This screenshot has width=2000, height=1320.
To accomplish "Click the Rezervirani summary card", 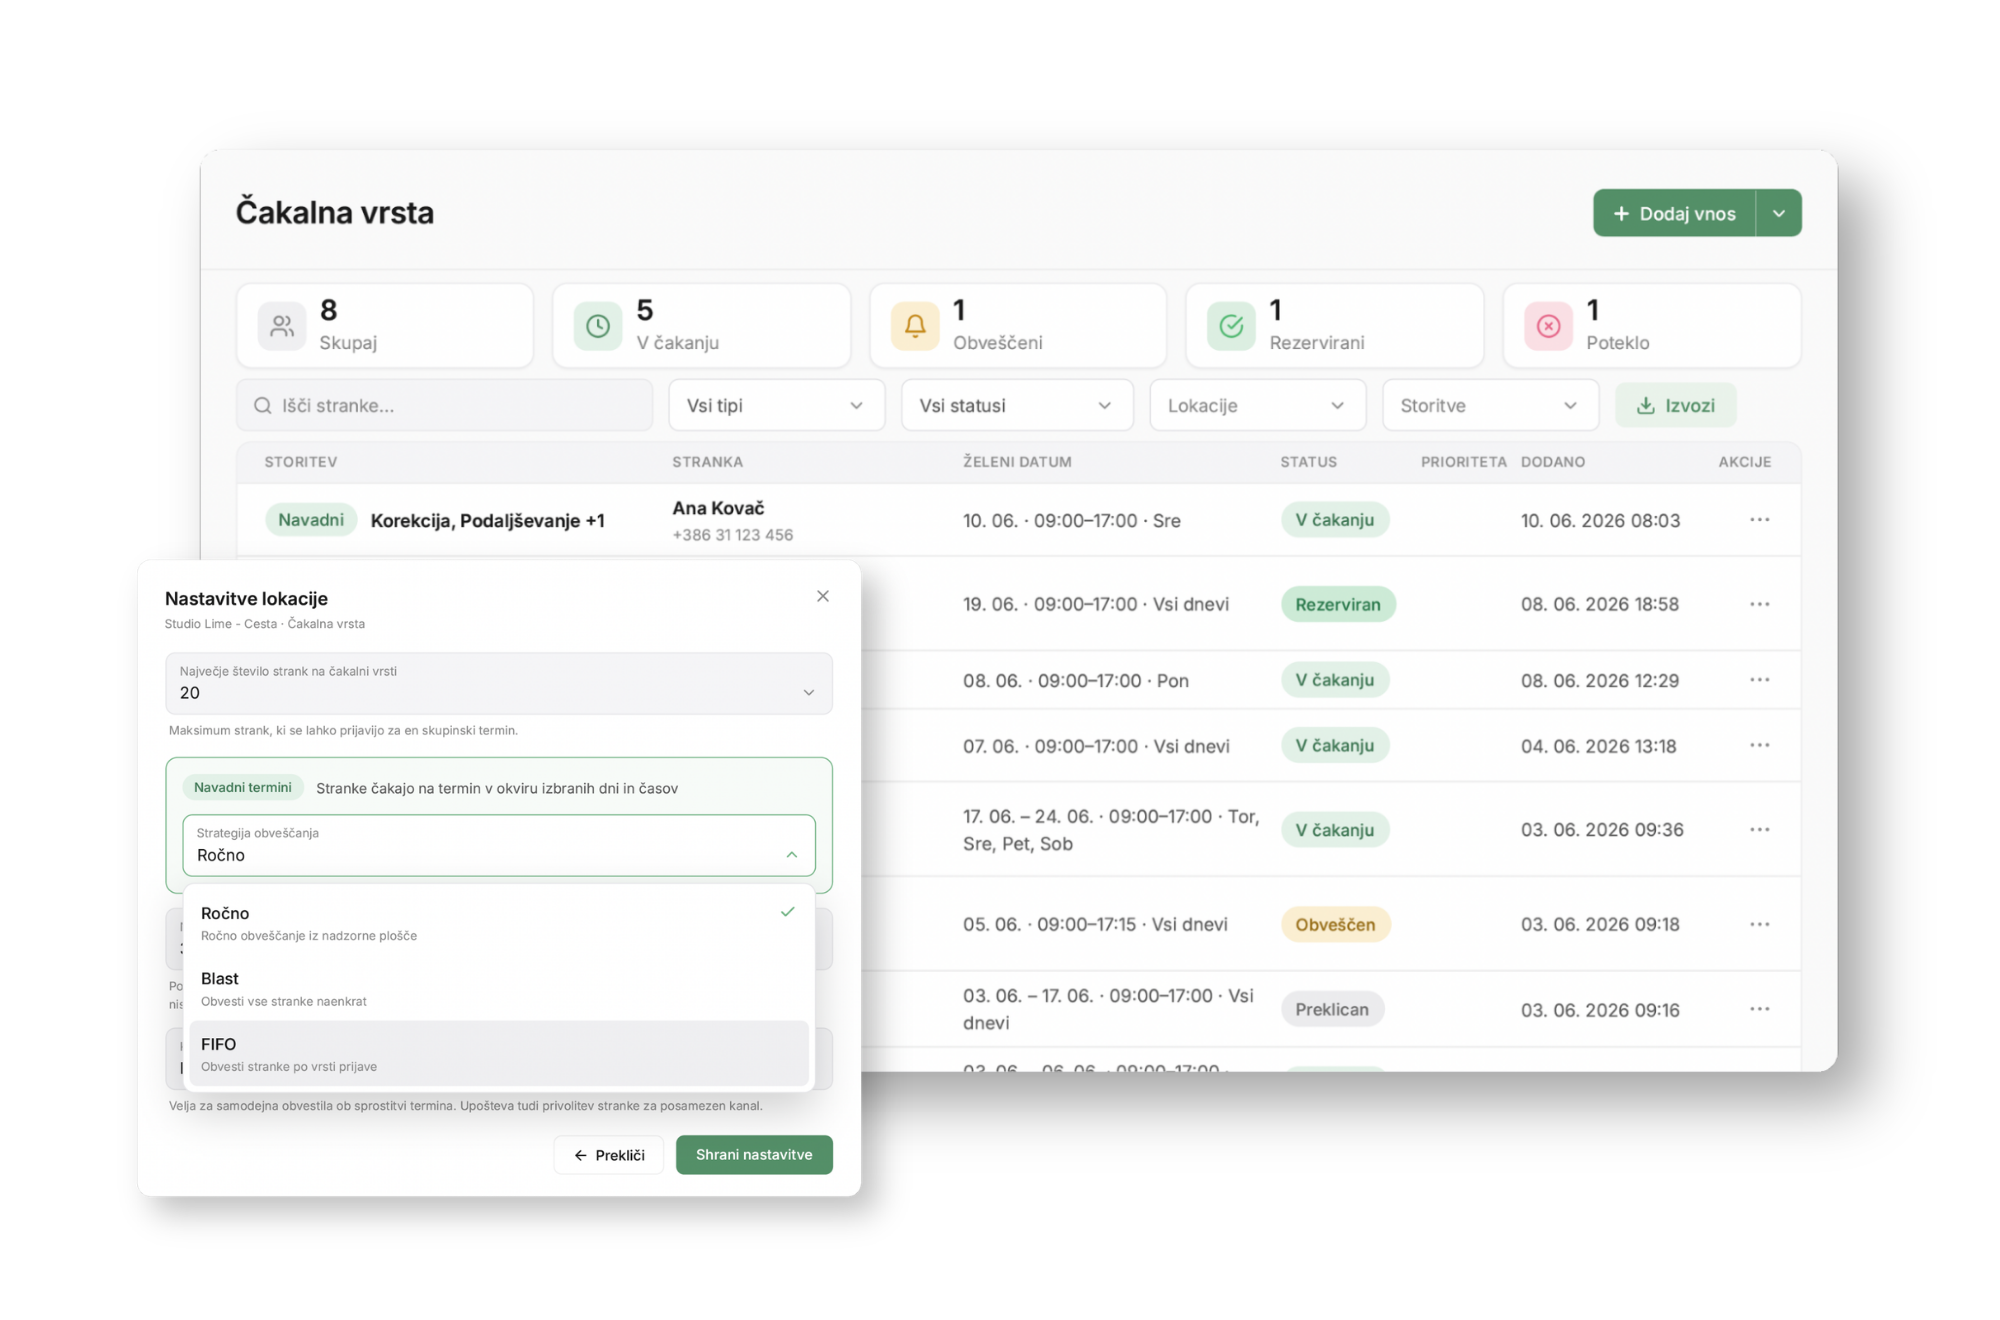I will coord(1334,326).
